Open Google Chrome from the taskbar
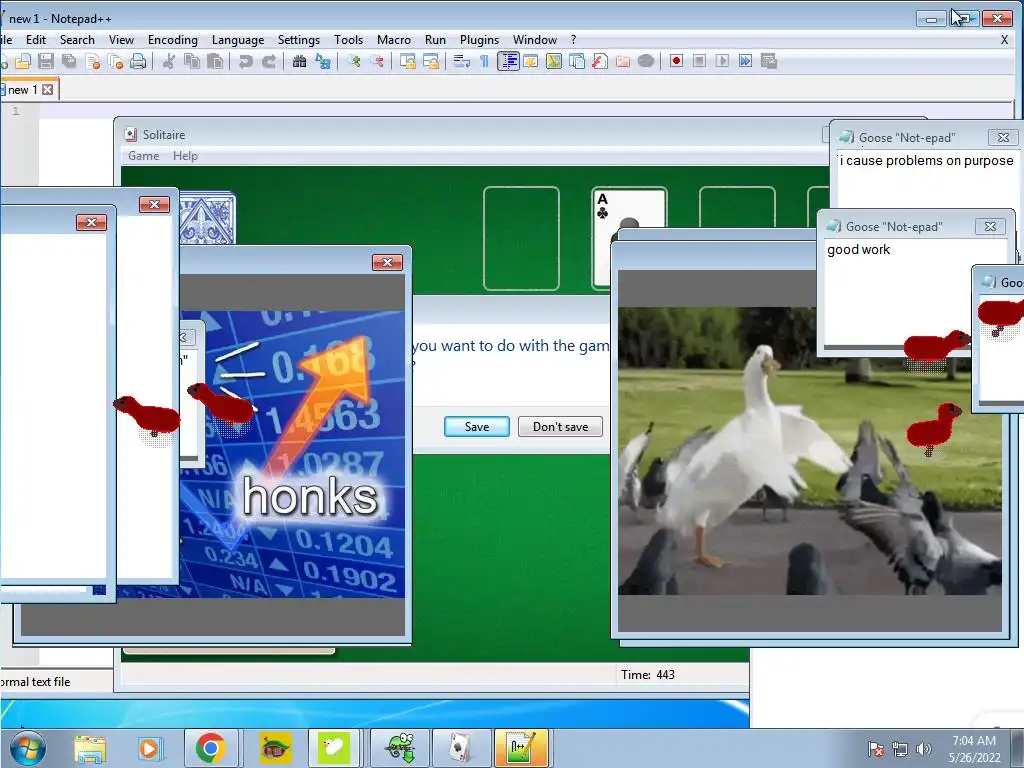Screen dimensions: 1024x768 coord(210,748)
